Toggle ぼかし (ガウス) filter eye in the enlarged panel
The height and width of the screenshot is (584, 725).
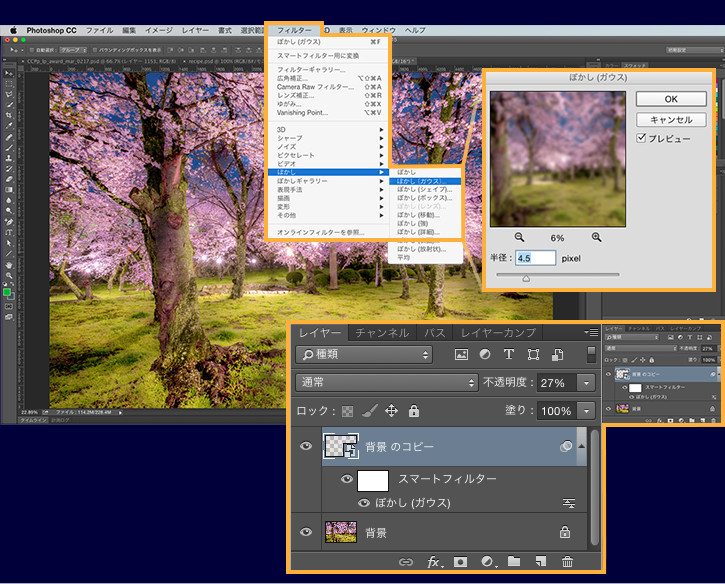364,503
